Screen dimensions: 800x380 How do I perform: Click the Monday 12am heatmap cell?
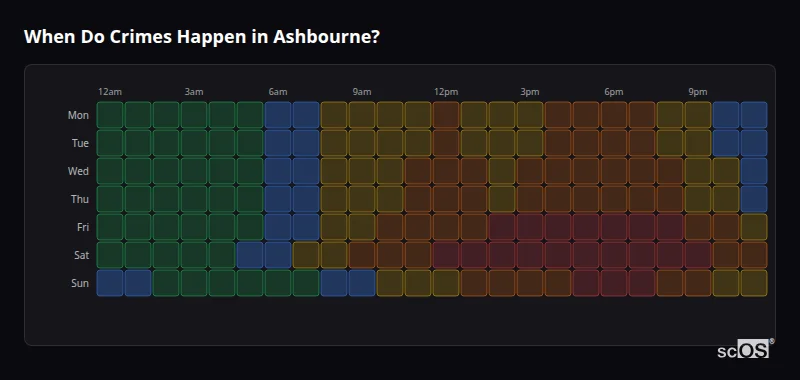tap(110, 115)
